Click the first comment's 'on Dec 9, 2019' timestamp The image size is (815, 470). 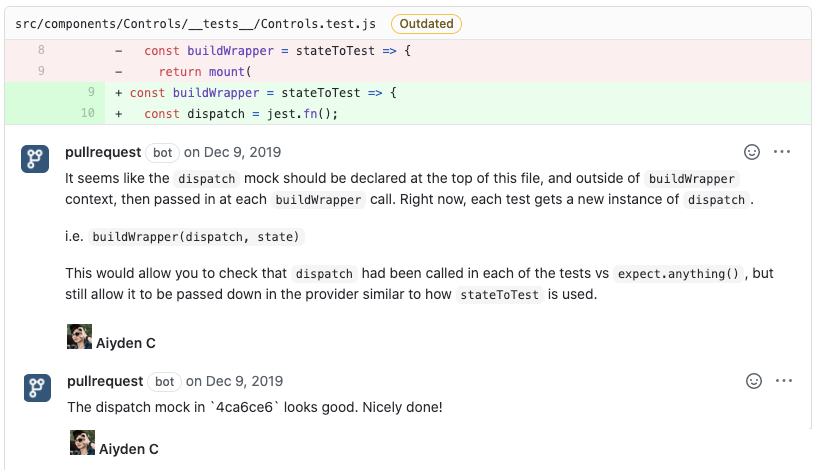click(232, 152)
